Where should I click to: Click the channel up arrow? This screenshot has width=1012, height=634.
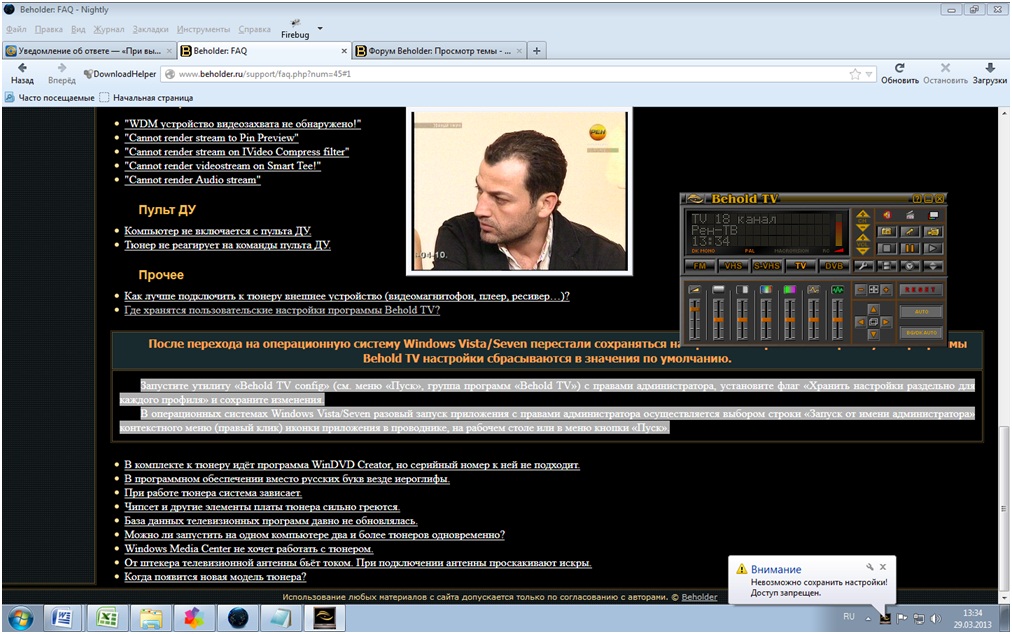[x=862, y=214]
